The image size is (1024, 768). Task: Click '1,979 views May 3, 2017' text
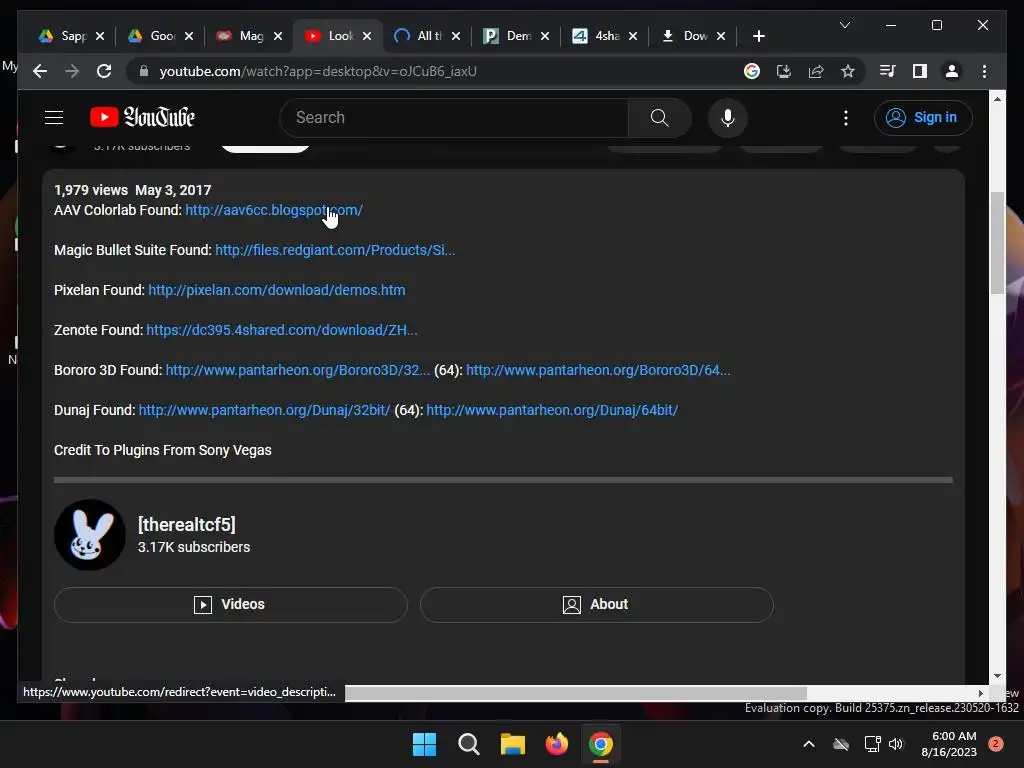(x=133, y=190)
